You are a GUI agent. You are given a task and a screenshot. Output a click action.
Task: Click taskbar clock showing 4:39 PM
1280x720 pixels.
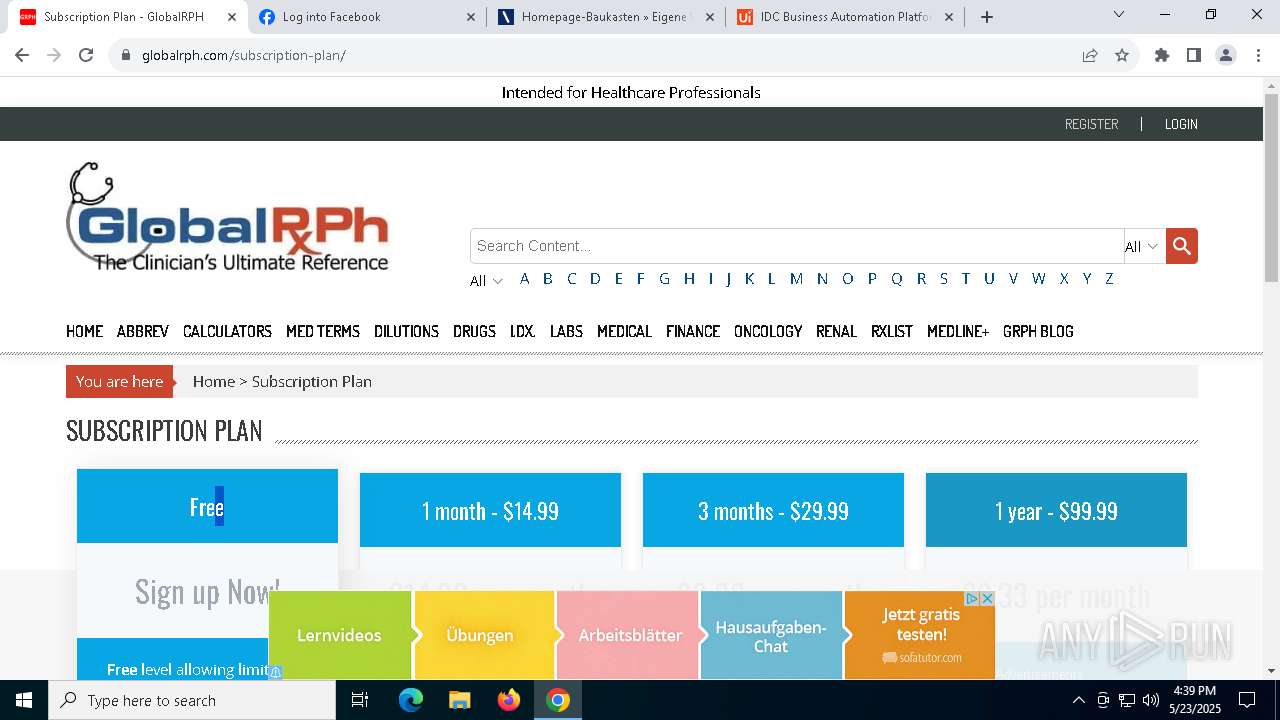(x=1194, y=700)
